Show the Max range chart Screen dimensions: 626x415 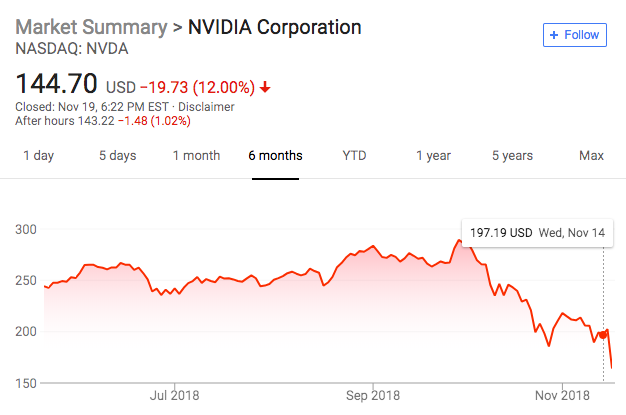pos(591,156)
